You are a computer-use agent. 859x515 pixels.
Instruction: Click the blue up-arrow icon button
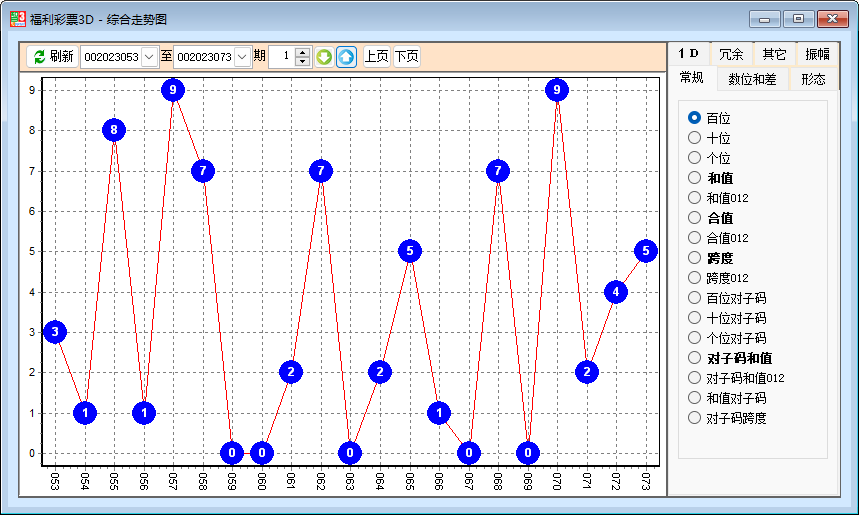[346, 57]
